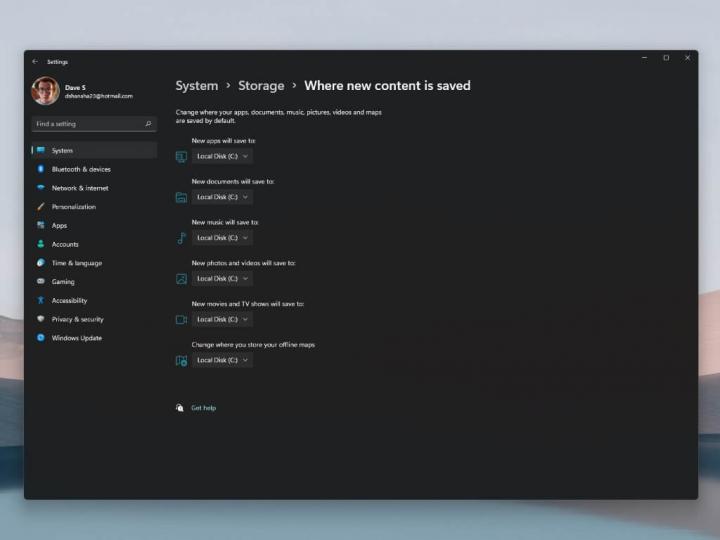
Task: Open the New movies and TV shows dropdown
Action: click(x=222, y=320)
